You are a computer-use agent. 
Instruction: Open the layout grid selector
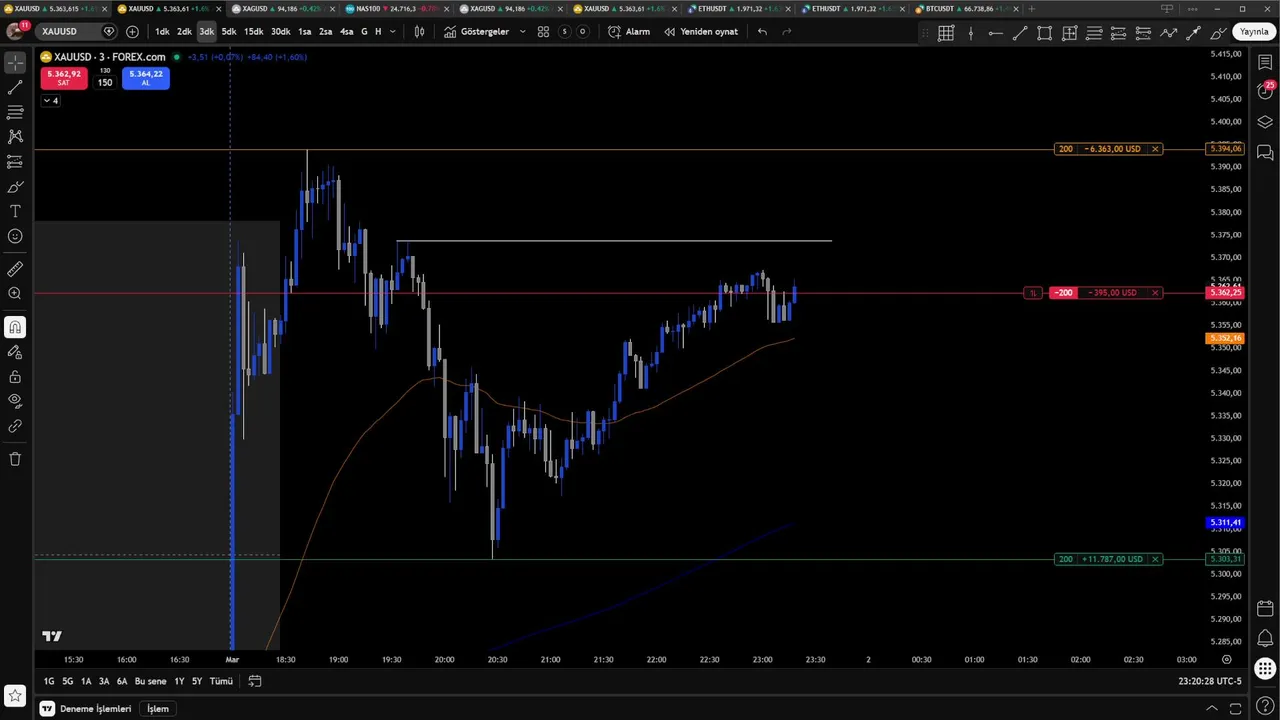(x=543, y=32)
